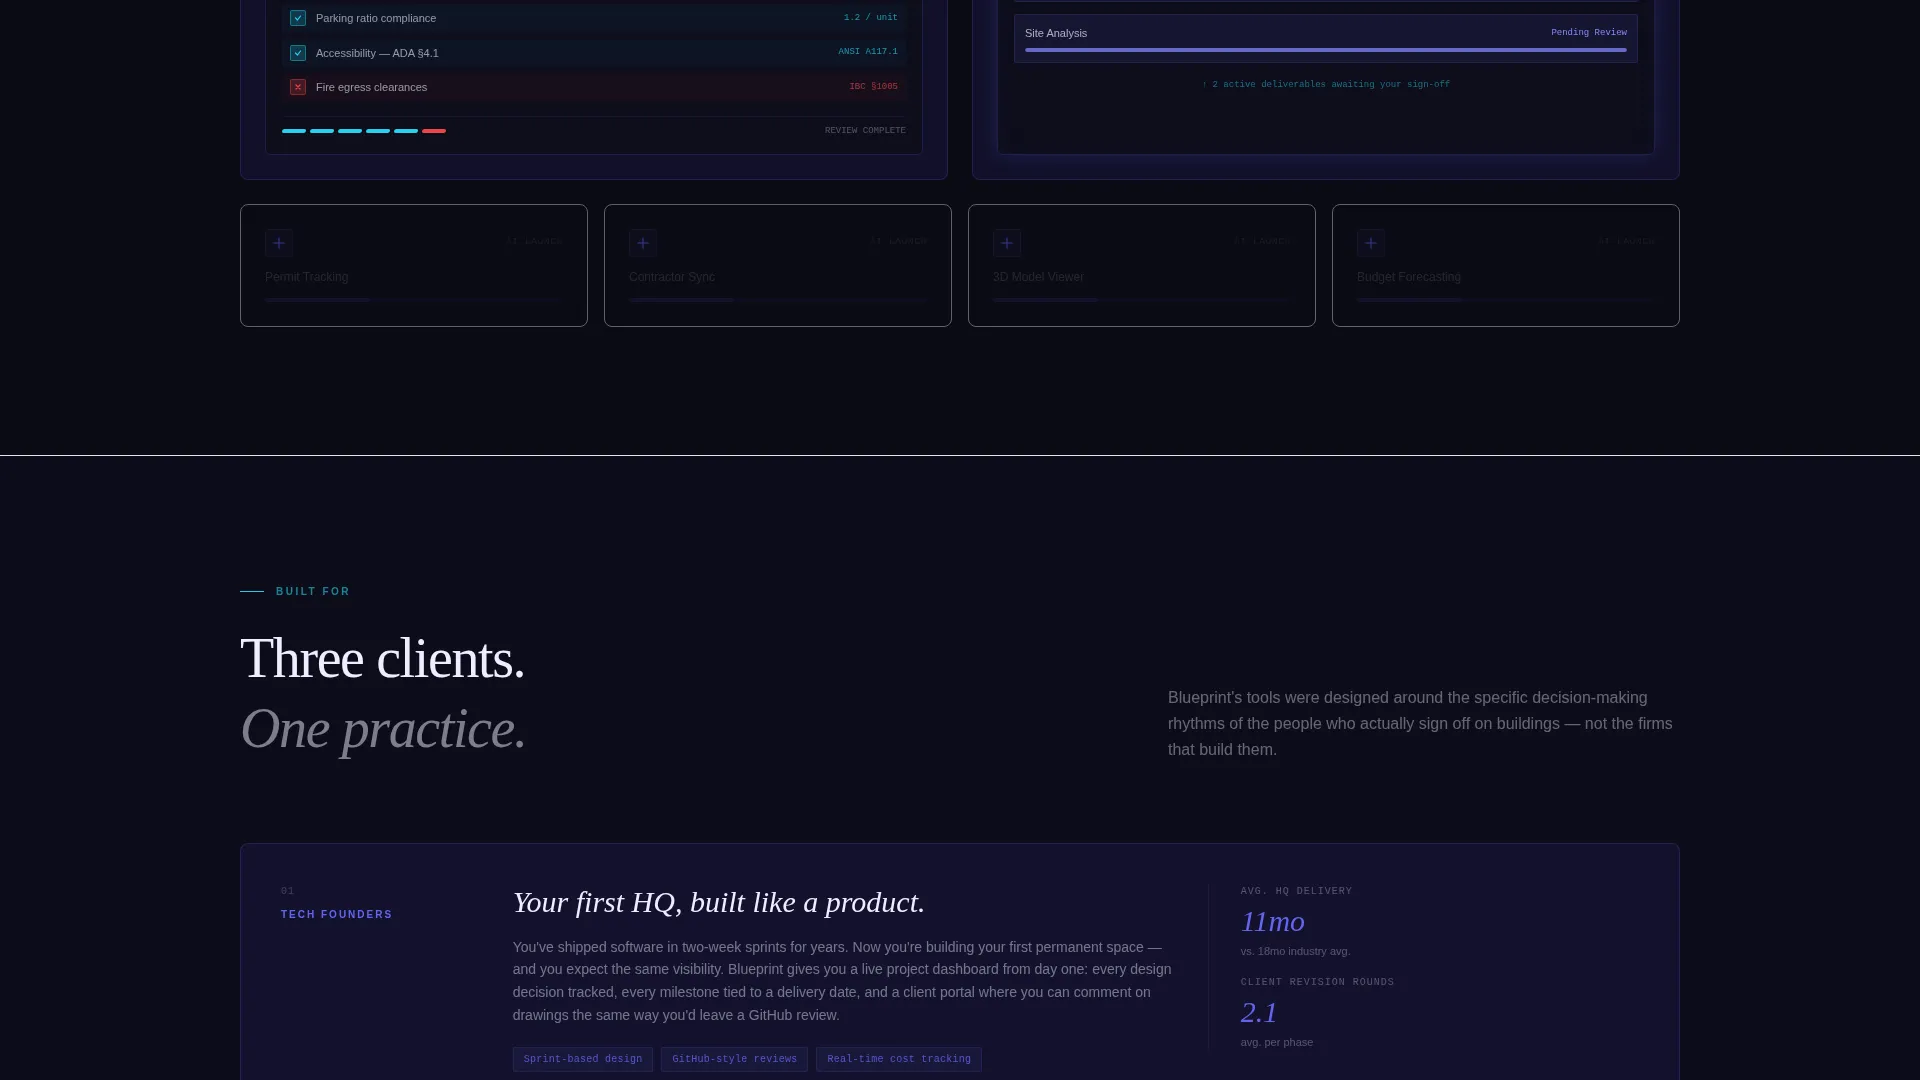1920x1080 pixels.
Task: Click the vs. 18mo industry avg. note
Action: [1296, 952]
